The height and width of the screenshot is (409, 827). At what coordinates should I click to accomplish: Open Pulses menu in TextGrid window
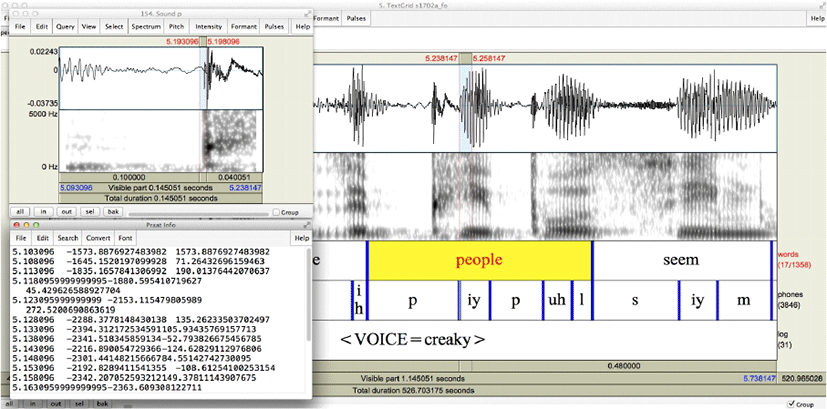click(355, 18)
